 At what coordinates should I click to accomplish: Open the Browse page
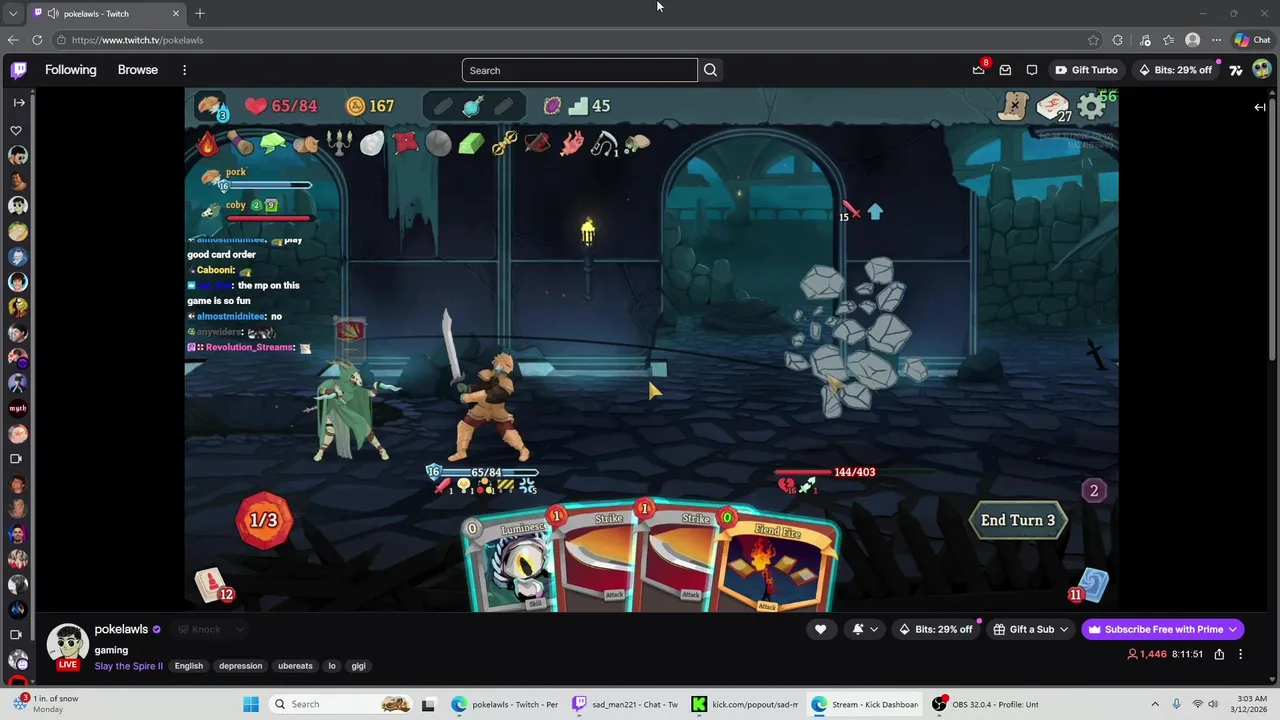click(x=138, y=70)
